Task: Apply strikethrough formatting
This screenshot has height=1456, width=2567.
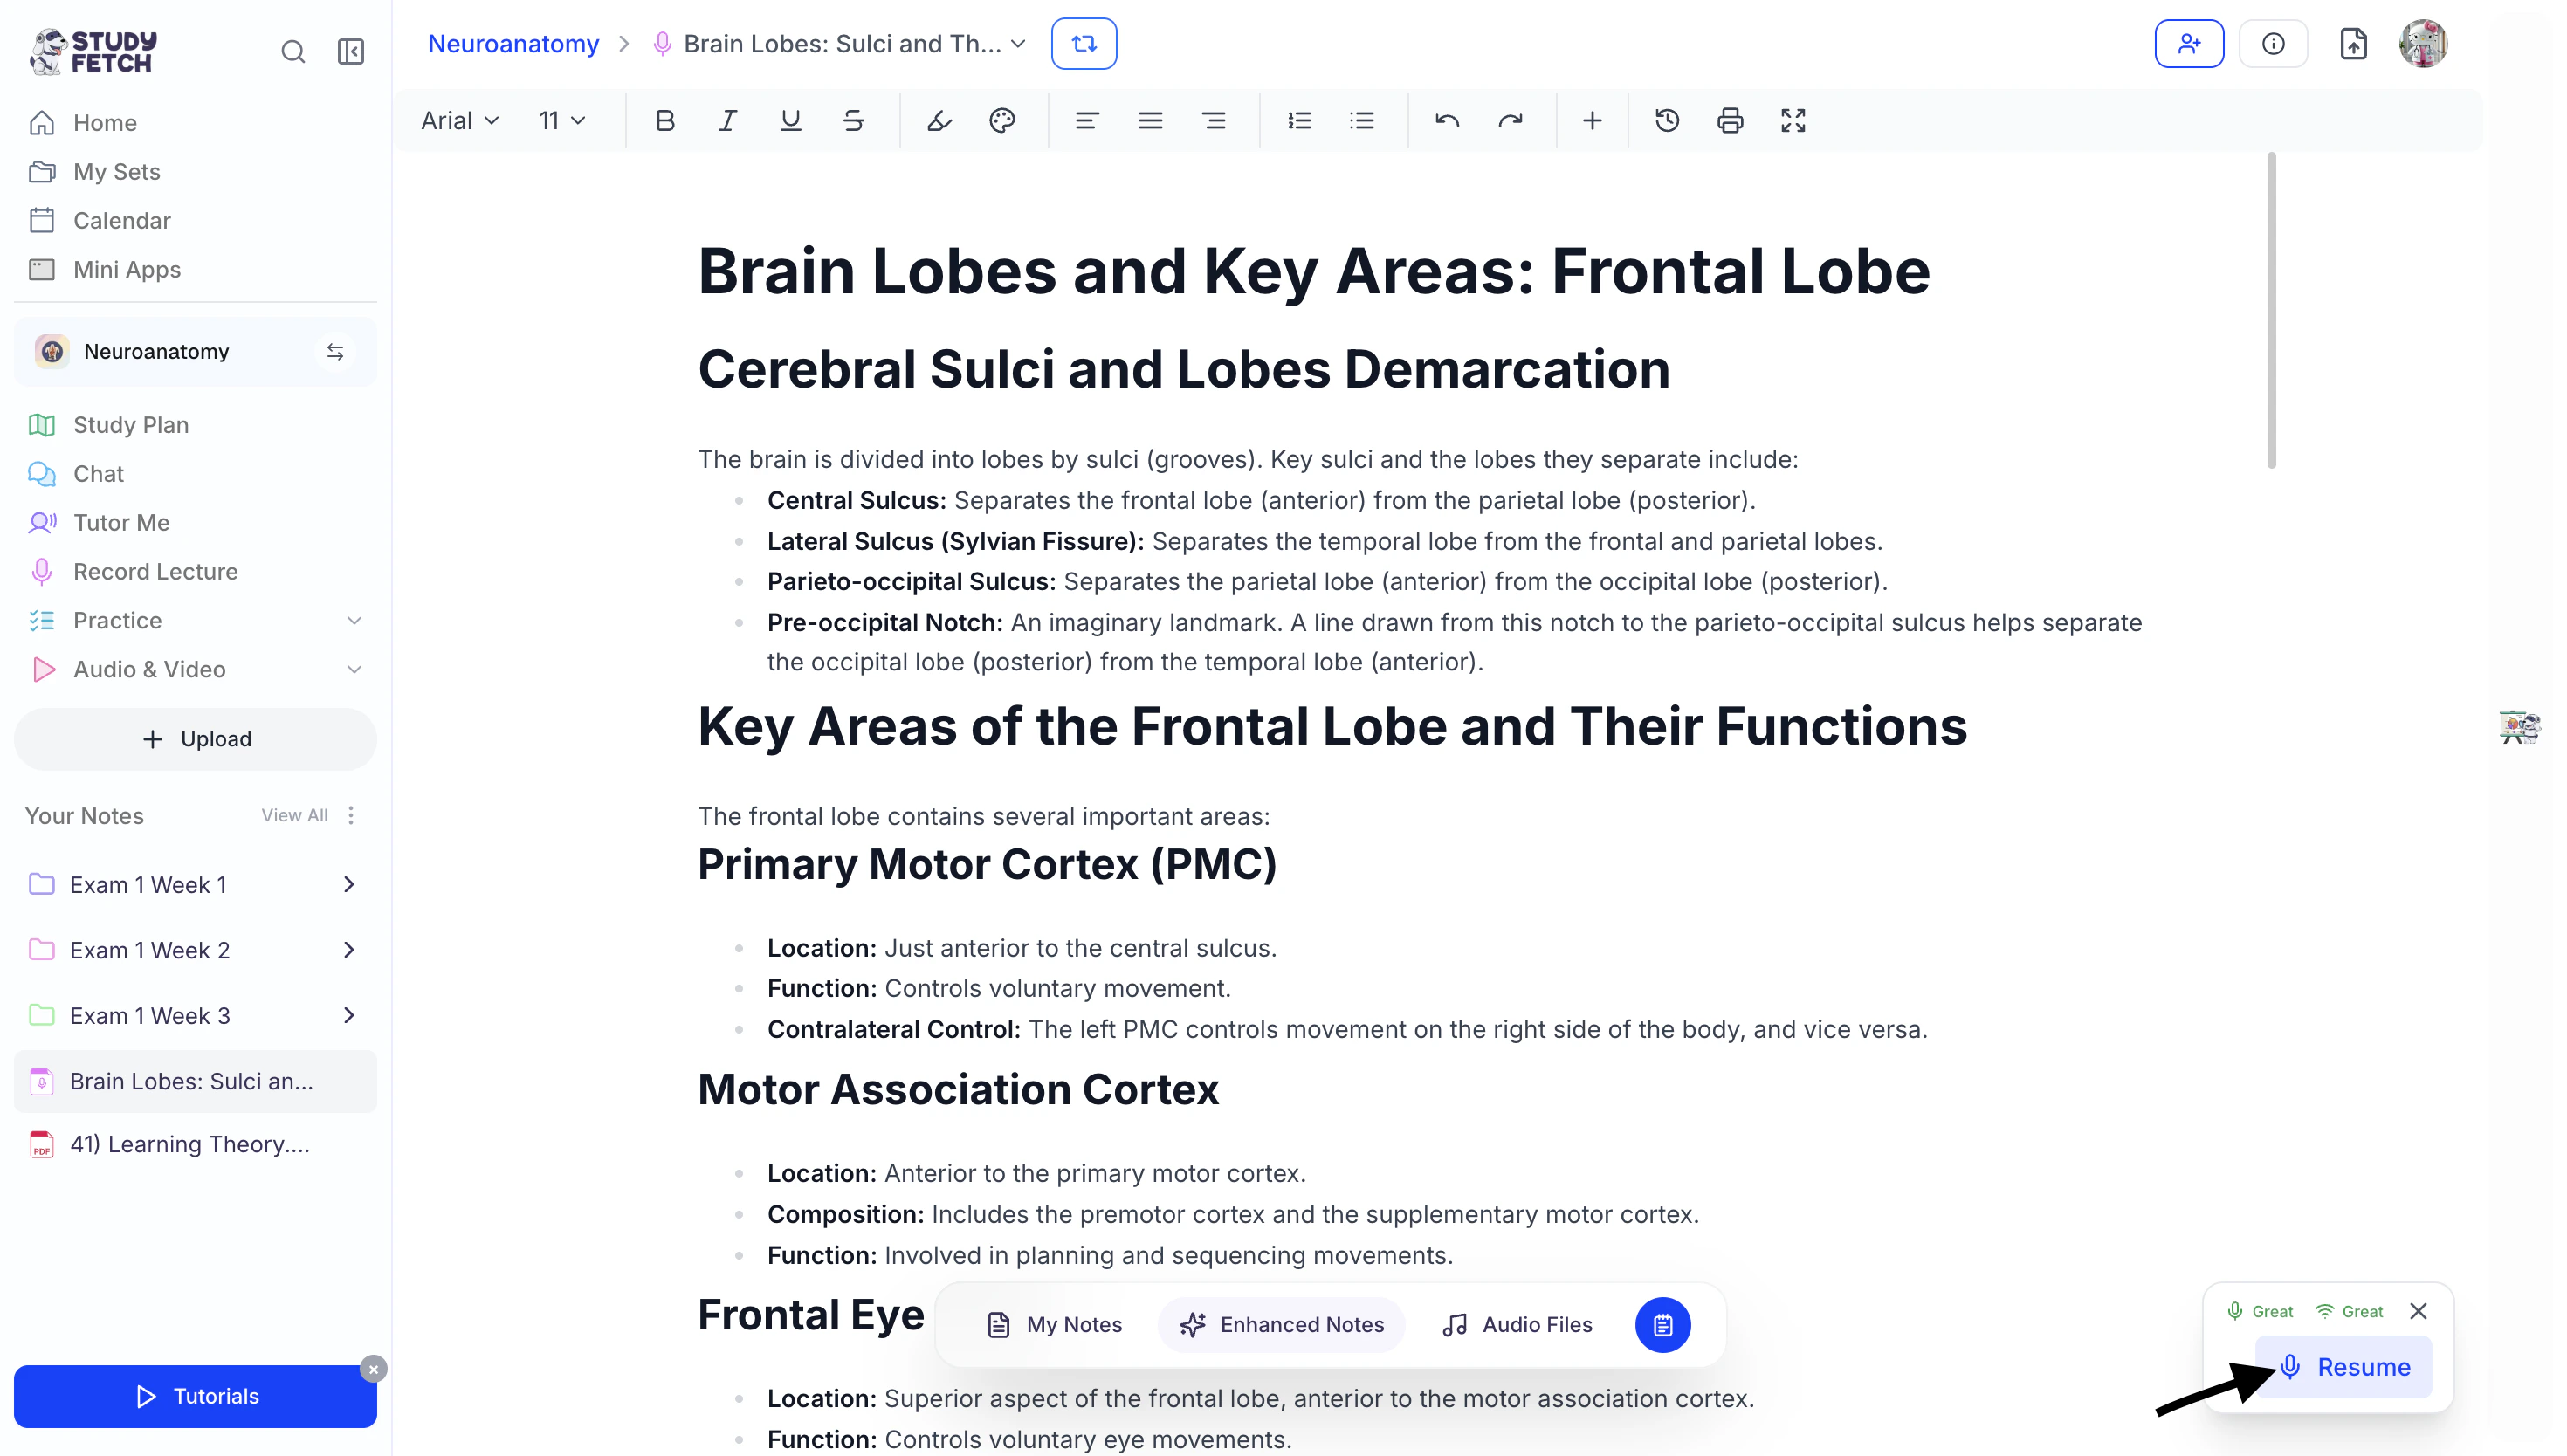Action: (853, 121)
